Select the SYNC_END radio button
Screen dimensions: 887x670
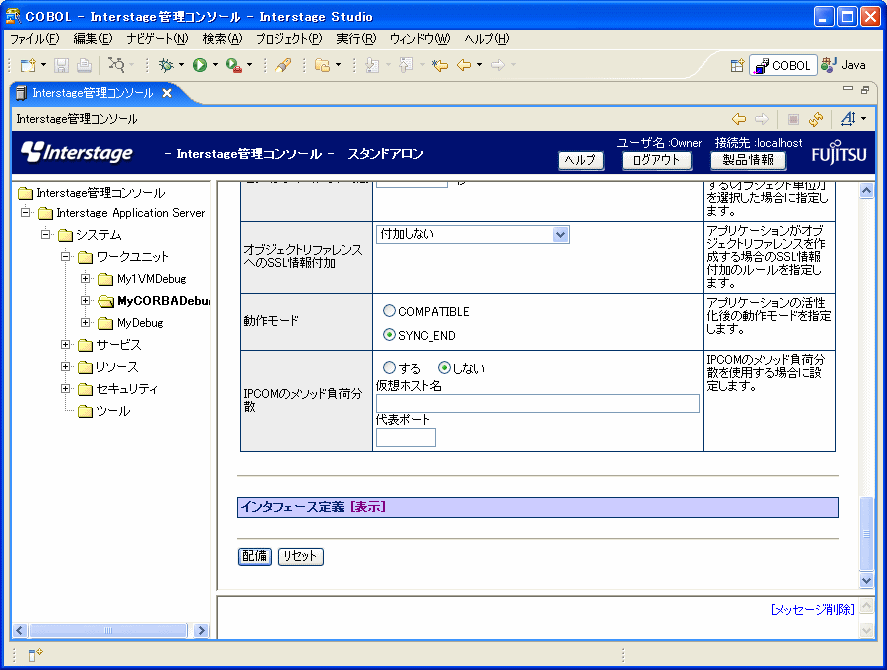pyautogui.click(x=390, y=335)
